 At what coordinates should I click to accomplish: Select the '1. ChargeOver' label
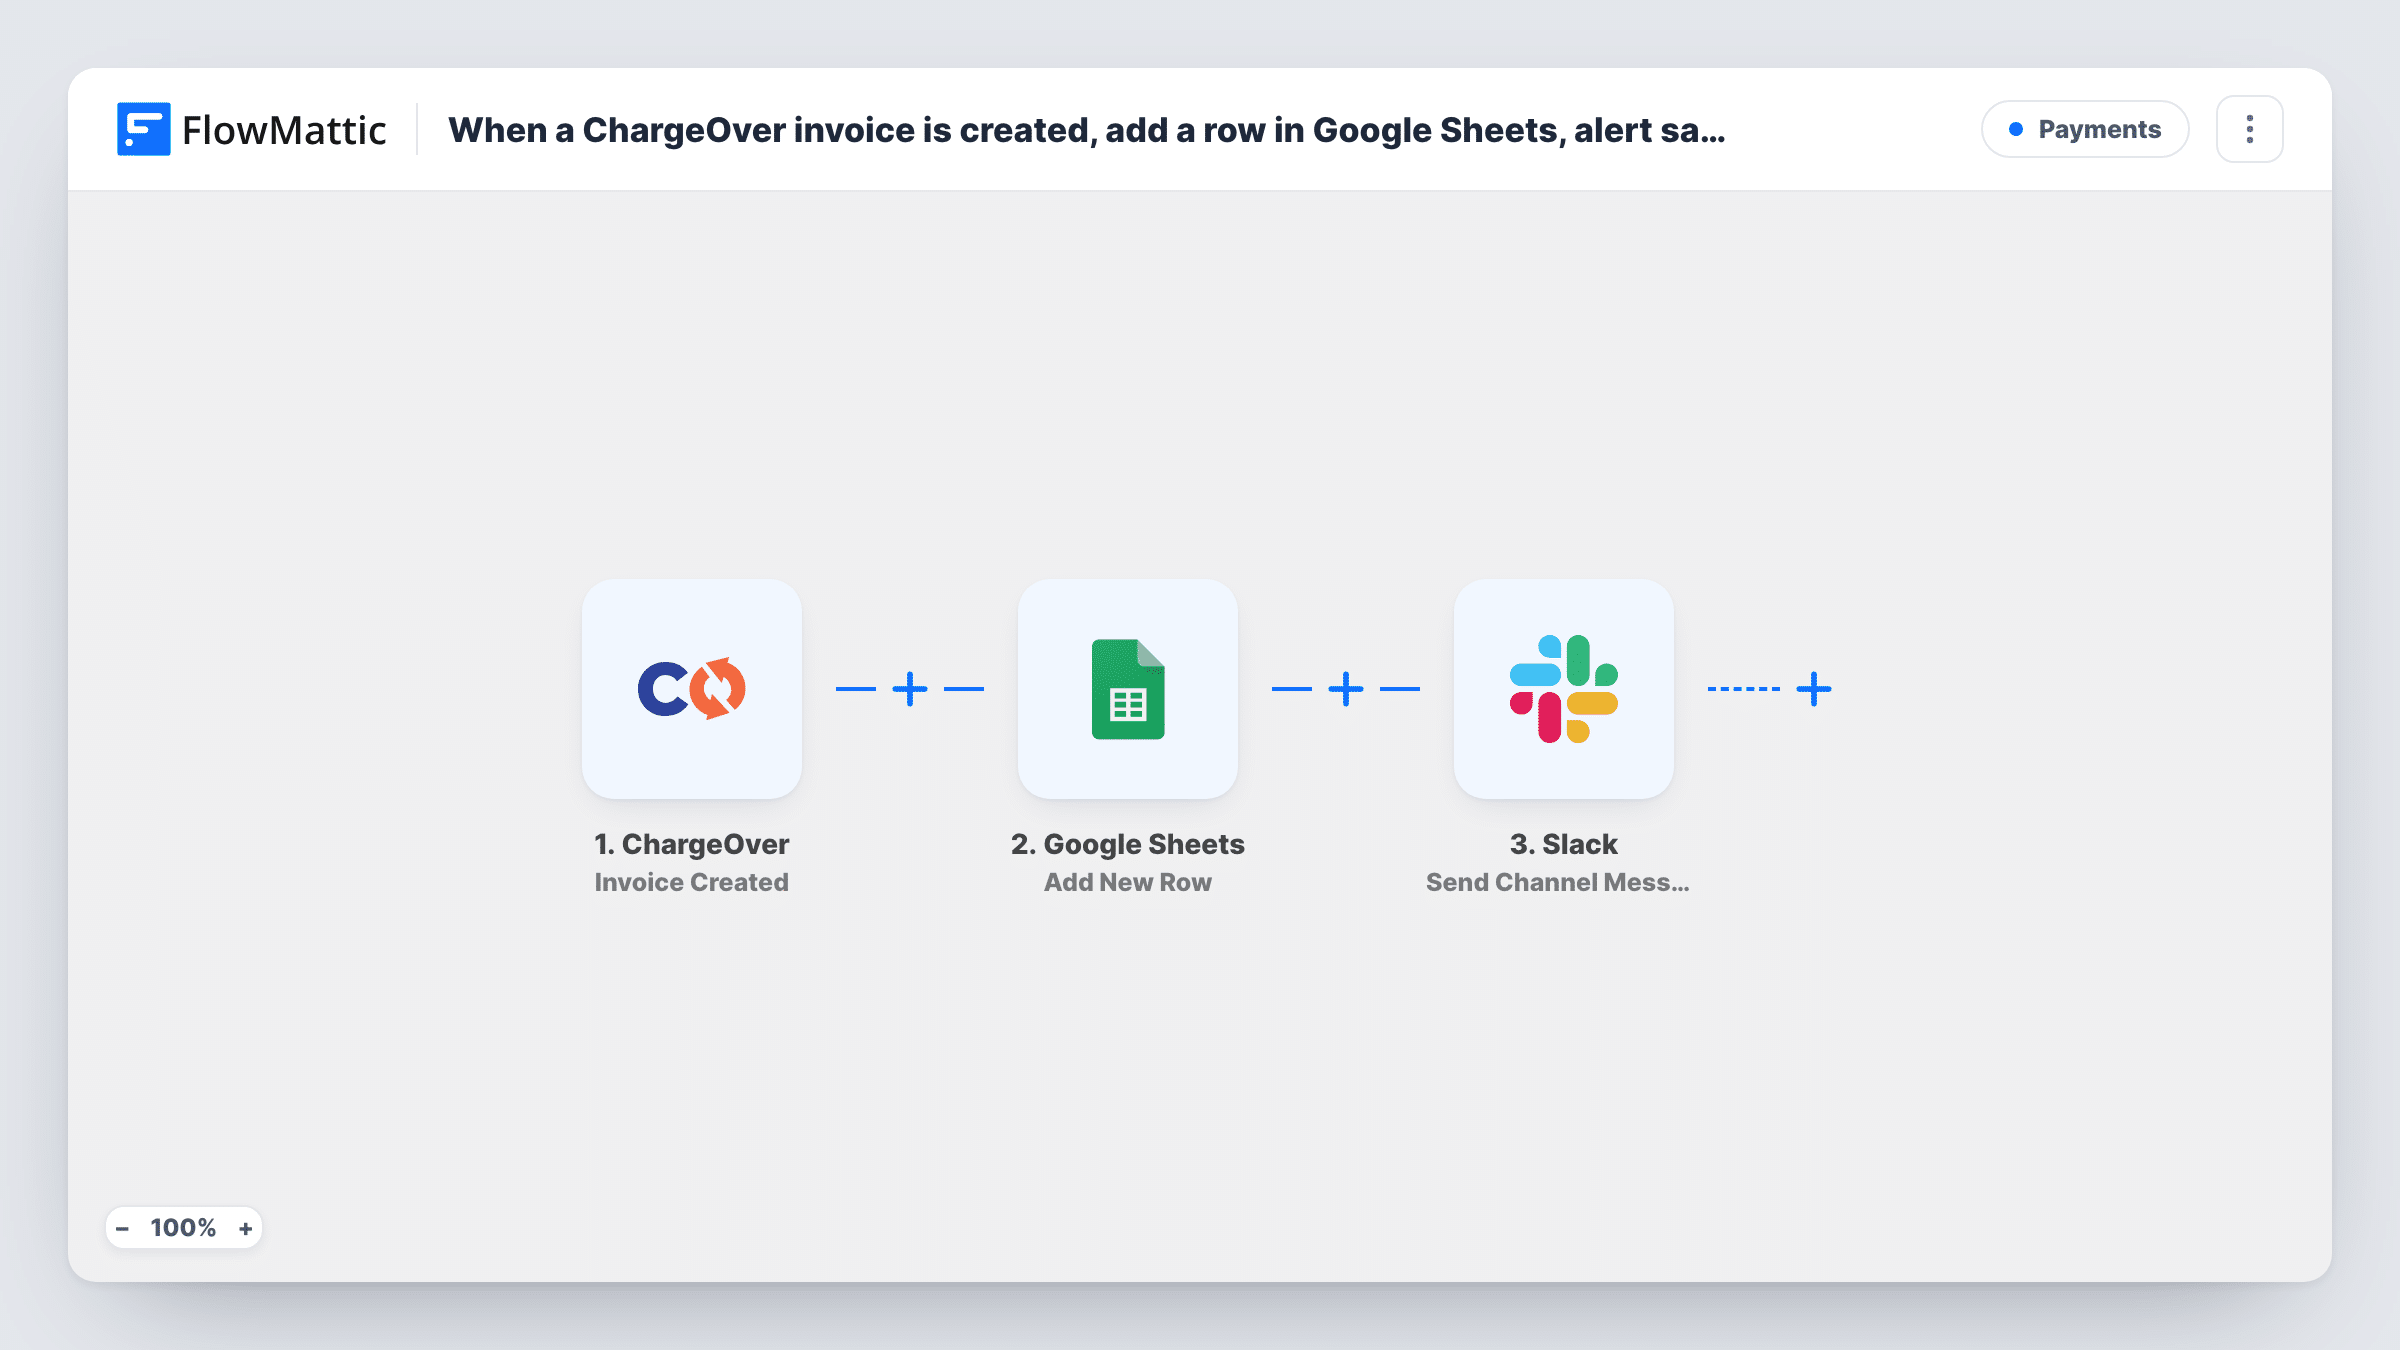point(692,844)
